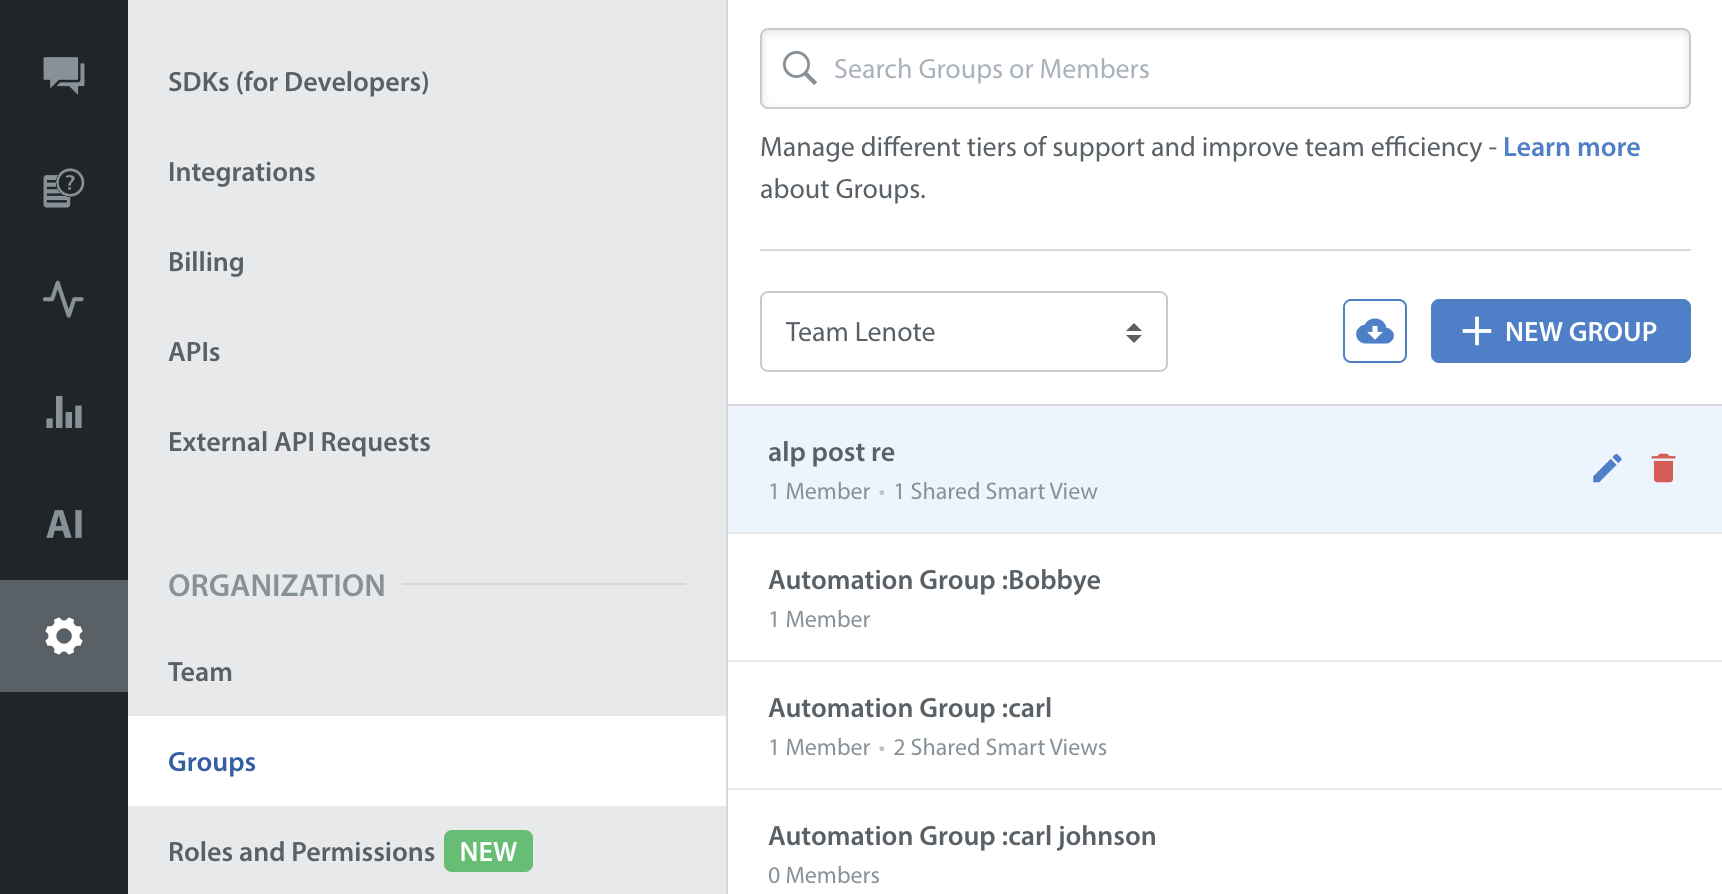Open the knowledge base FAQ icon

[x=64, y=187]
